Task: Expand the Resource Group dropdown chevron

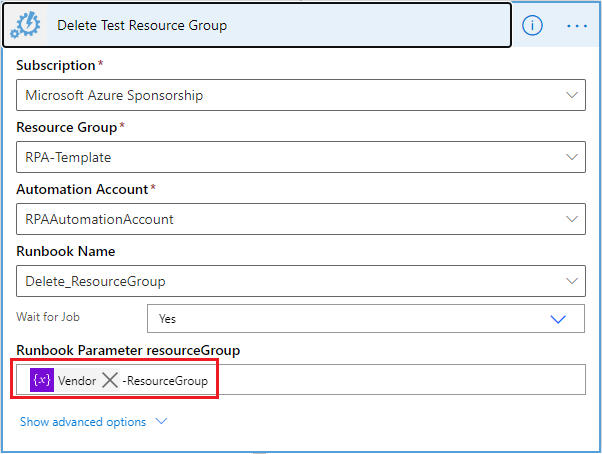Action: 573,157
